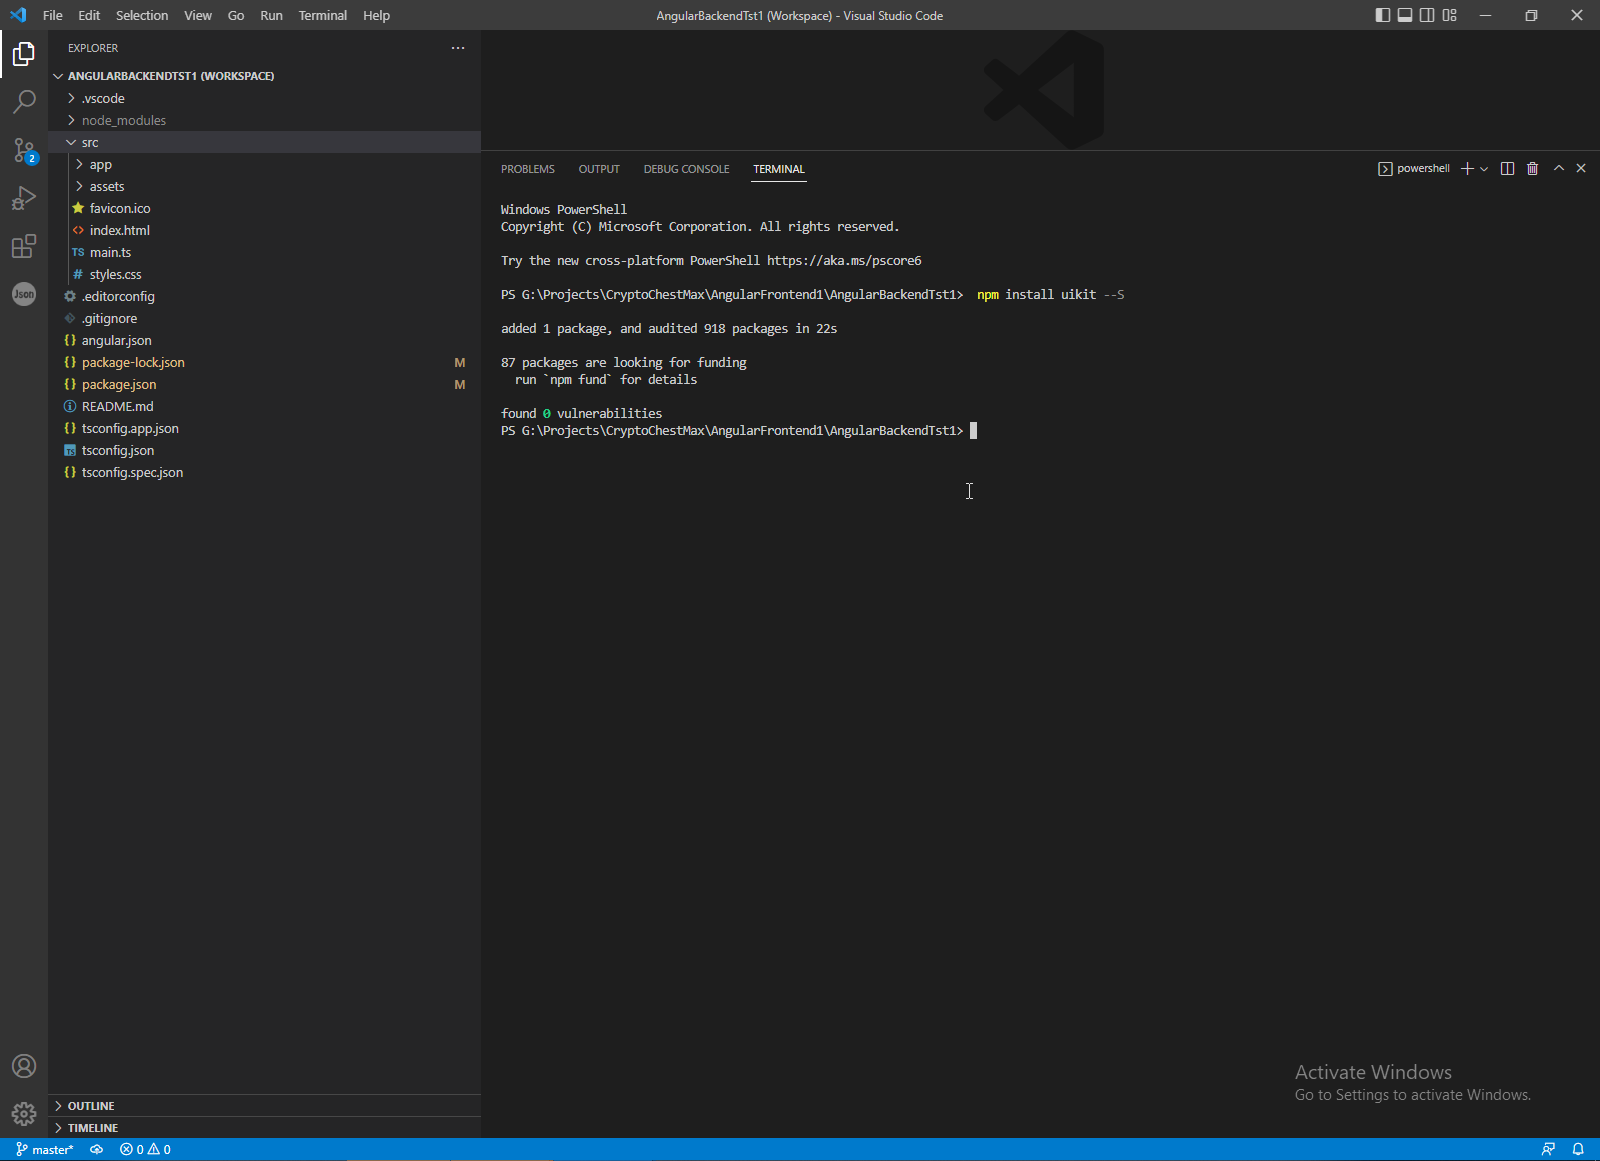Open the Manage gear menu
Screen dimensions: 1600x1161
coord(24,1114)
